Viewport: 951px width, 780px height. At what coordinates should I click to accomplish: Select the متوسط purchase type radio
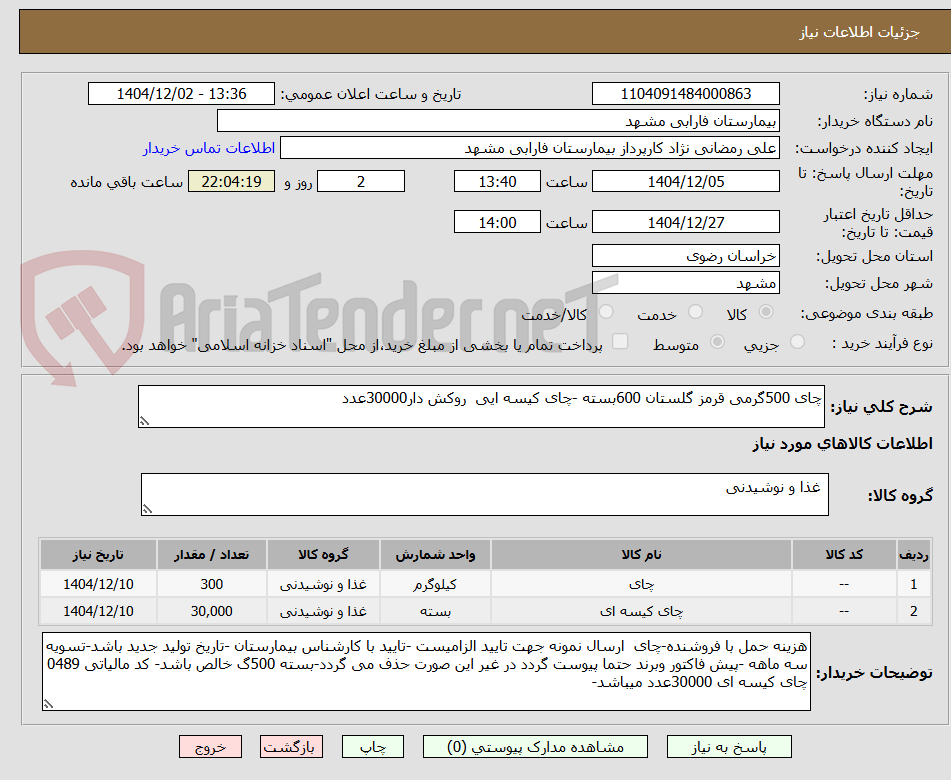(717, 342)
